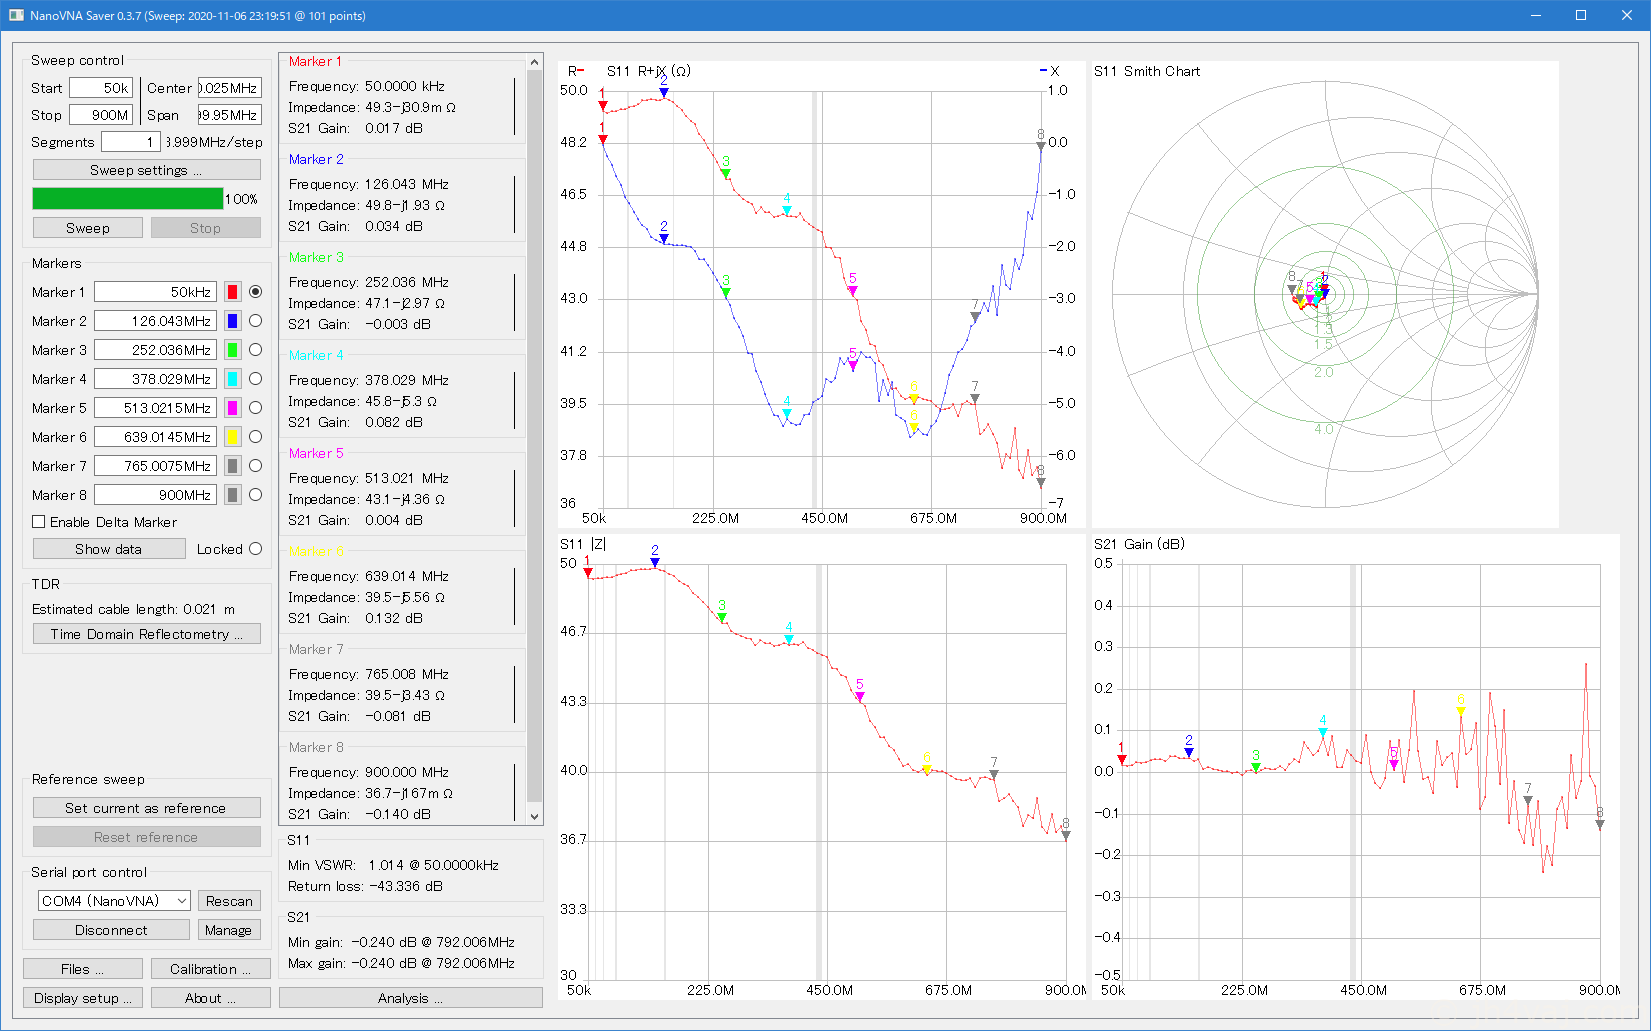This screenshot has width=1651, height=1031.
Task: Toggle the Locked radio option
Action: [x=255, y=549]
